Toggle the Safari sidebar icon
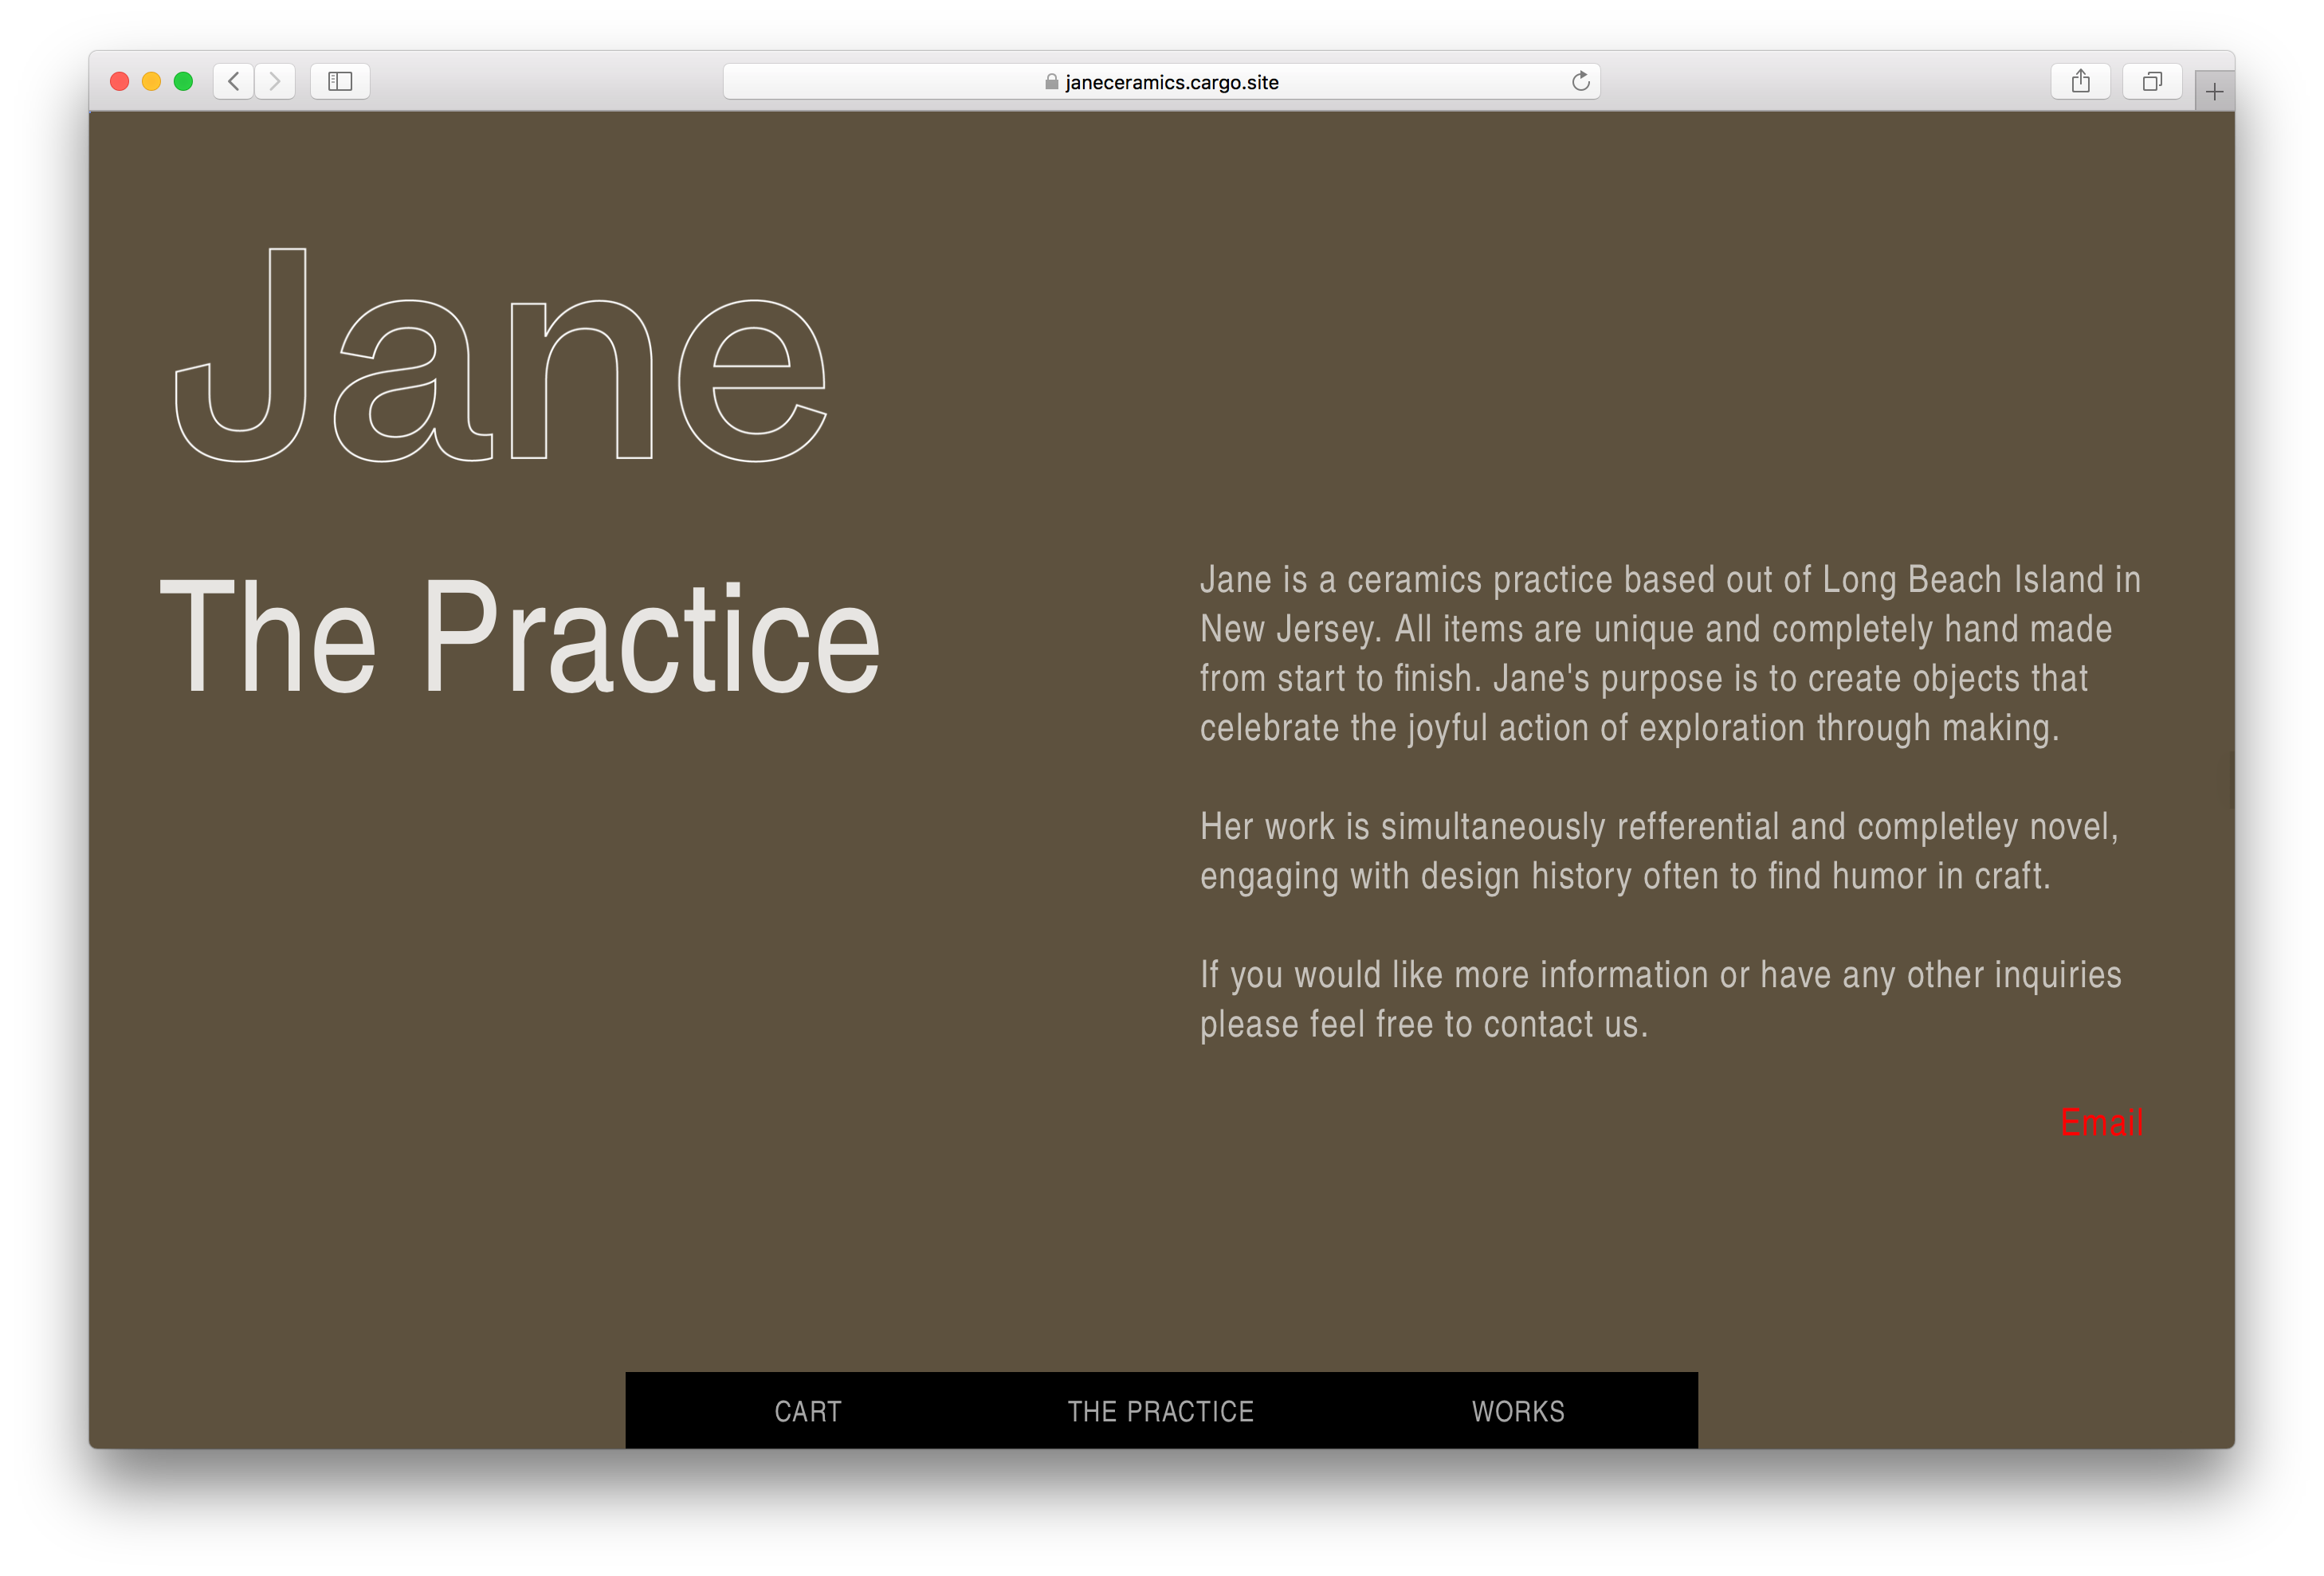Screen dimensions: 2324x1576 (340, 81)
